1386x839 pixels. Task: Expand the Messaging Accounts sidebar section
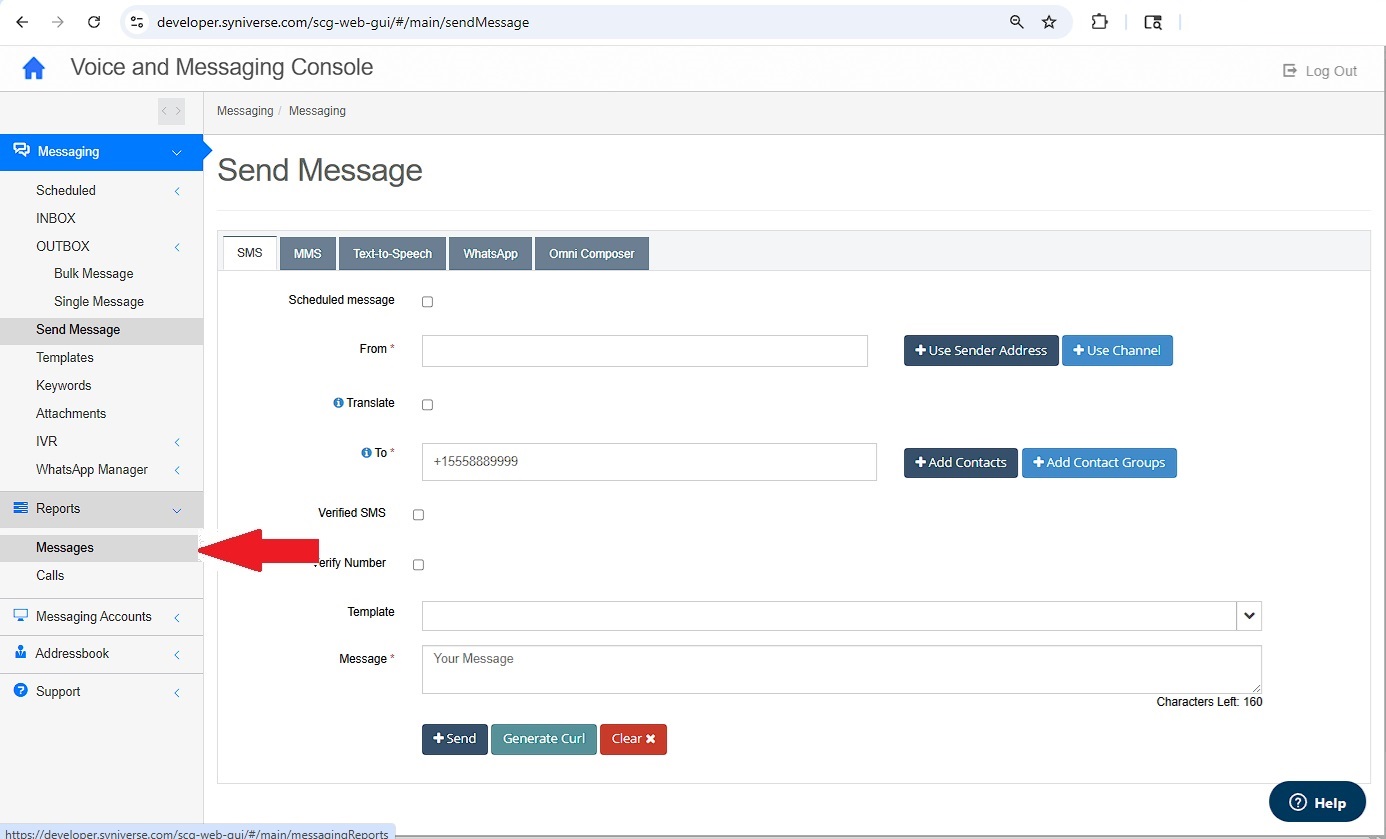[x=94, y=617]
